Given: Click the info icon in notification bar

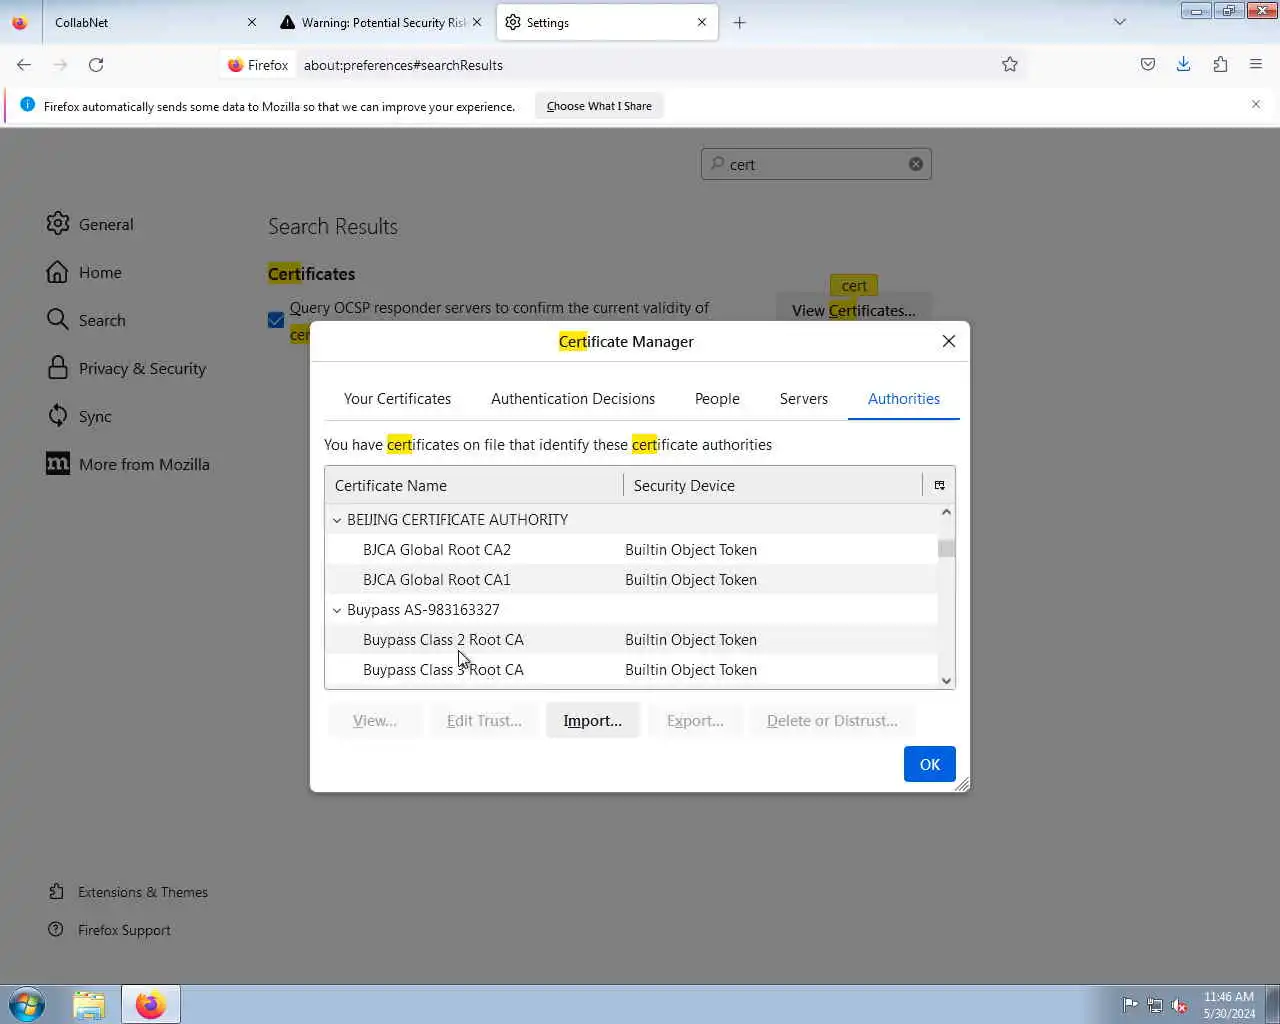Looking at the screenshot, I should click(x=27, y=105).
